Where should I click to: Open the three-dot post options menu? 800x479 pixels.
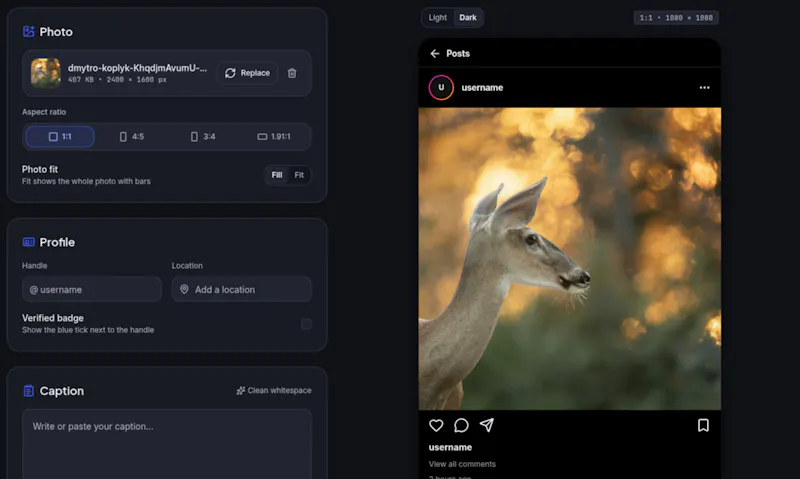pos(705,88)
